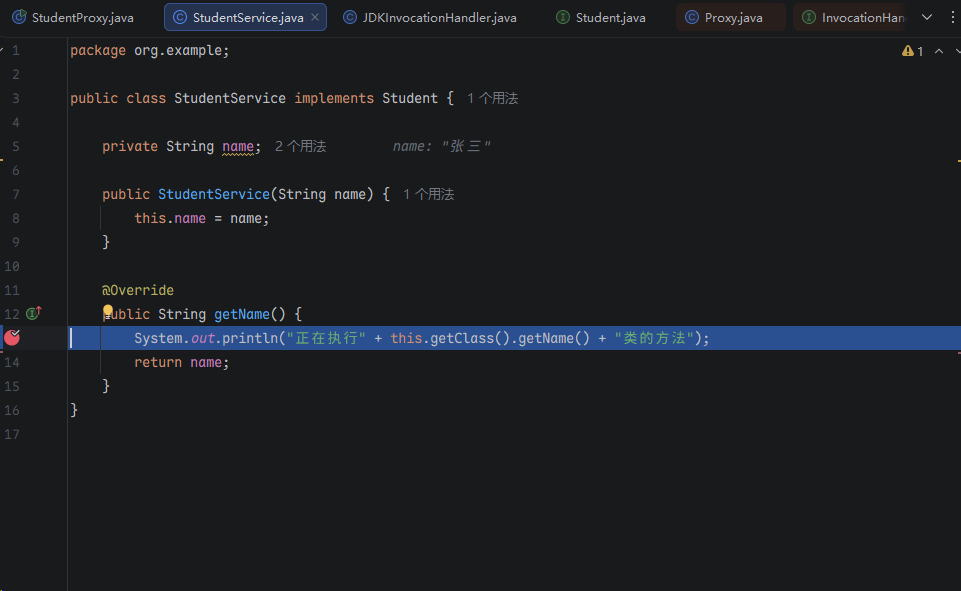
Task: Click the yellow warning indicator showing 1
Action: coord(913,51)
